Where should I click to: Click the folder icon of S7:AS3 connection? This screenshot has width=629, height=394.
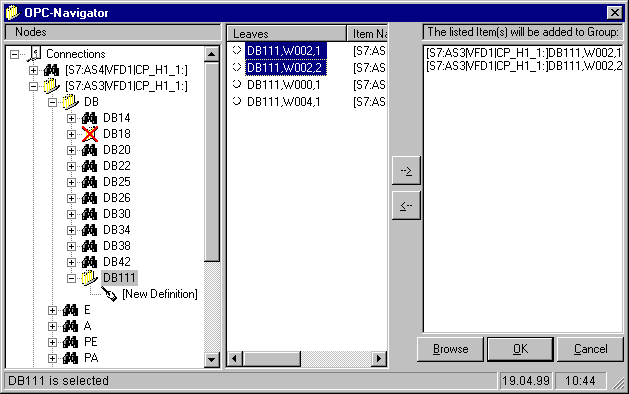[52, 85]
